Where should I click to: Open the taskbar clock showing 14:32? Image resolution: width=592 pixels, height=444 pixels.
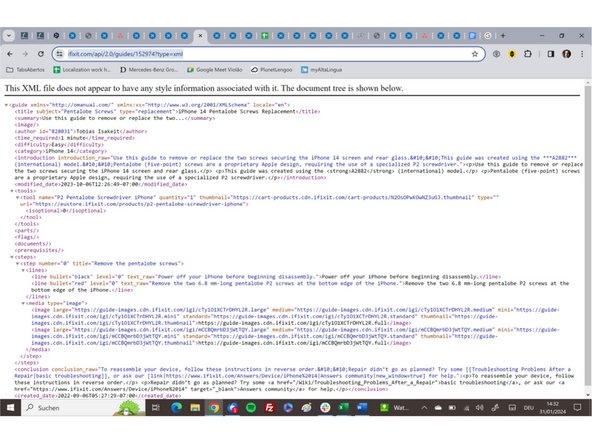tap(552, 408)
